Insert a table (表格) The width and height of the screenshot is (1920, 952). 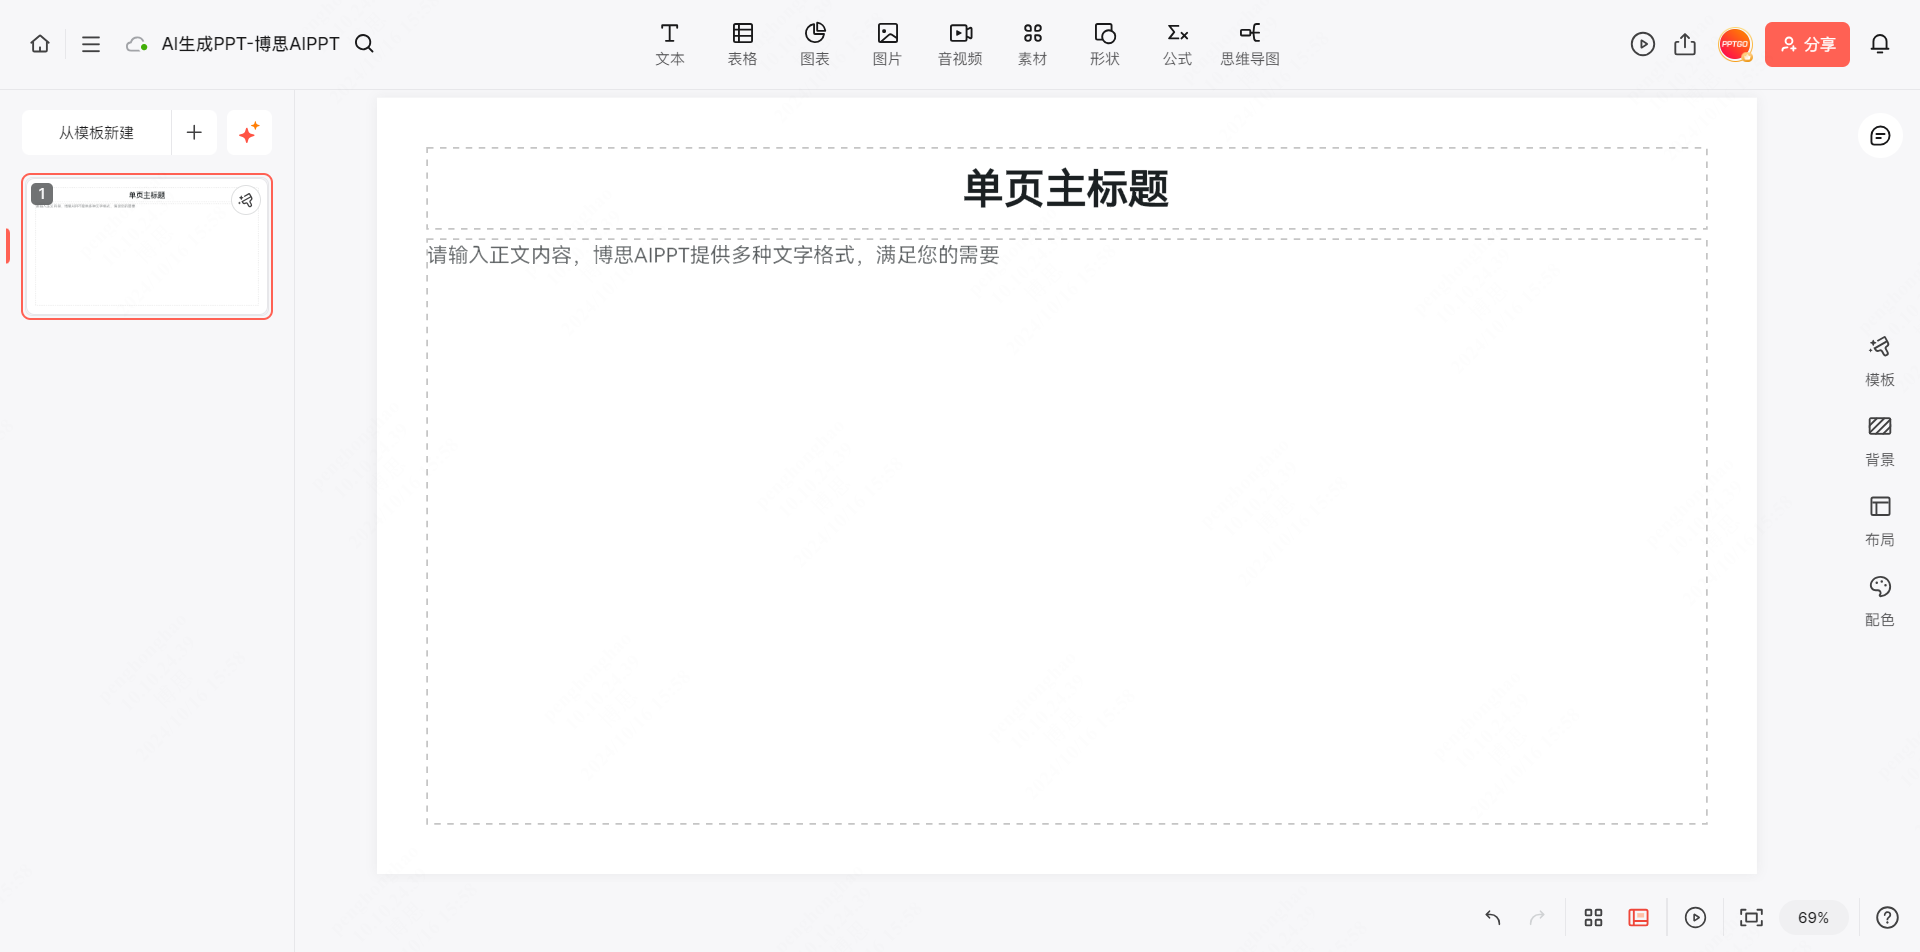(743, 45)
